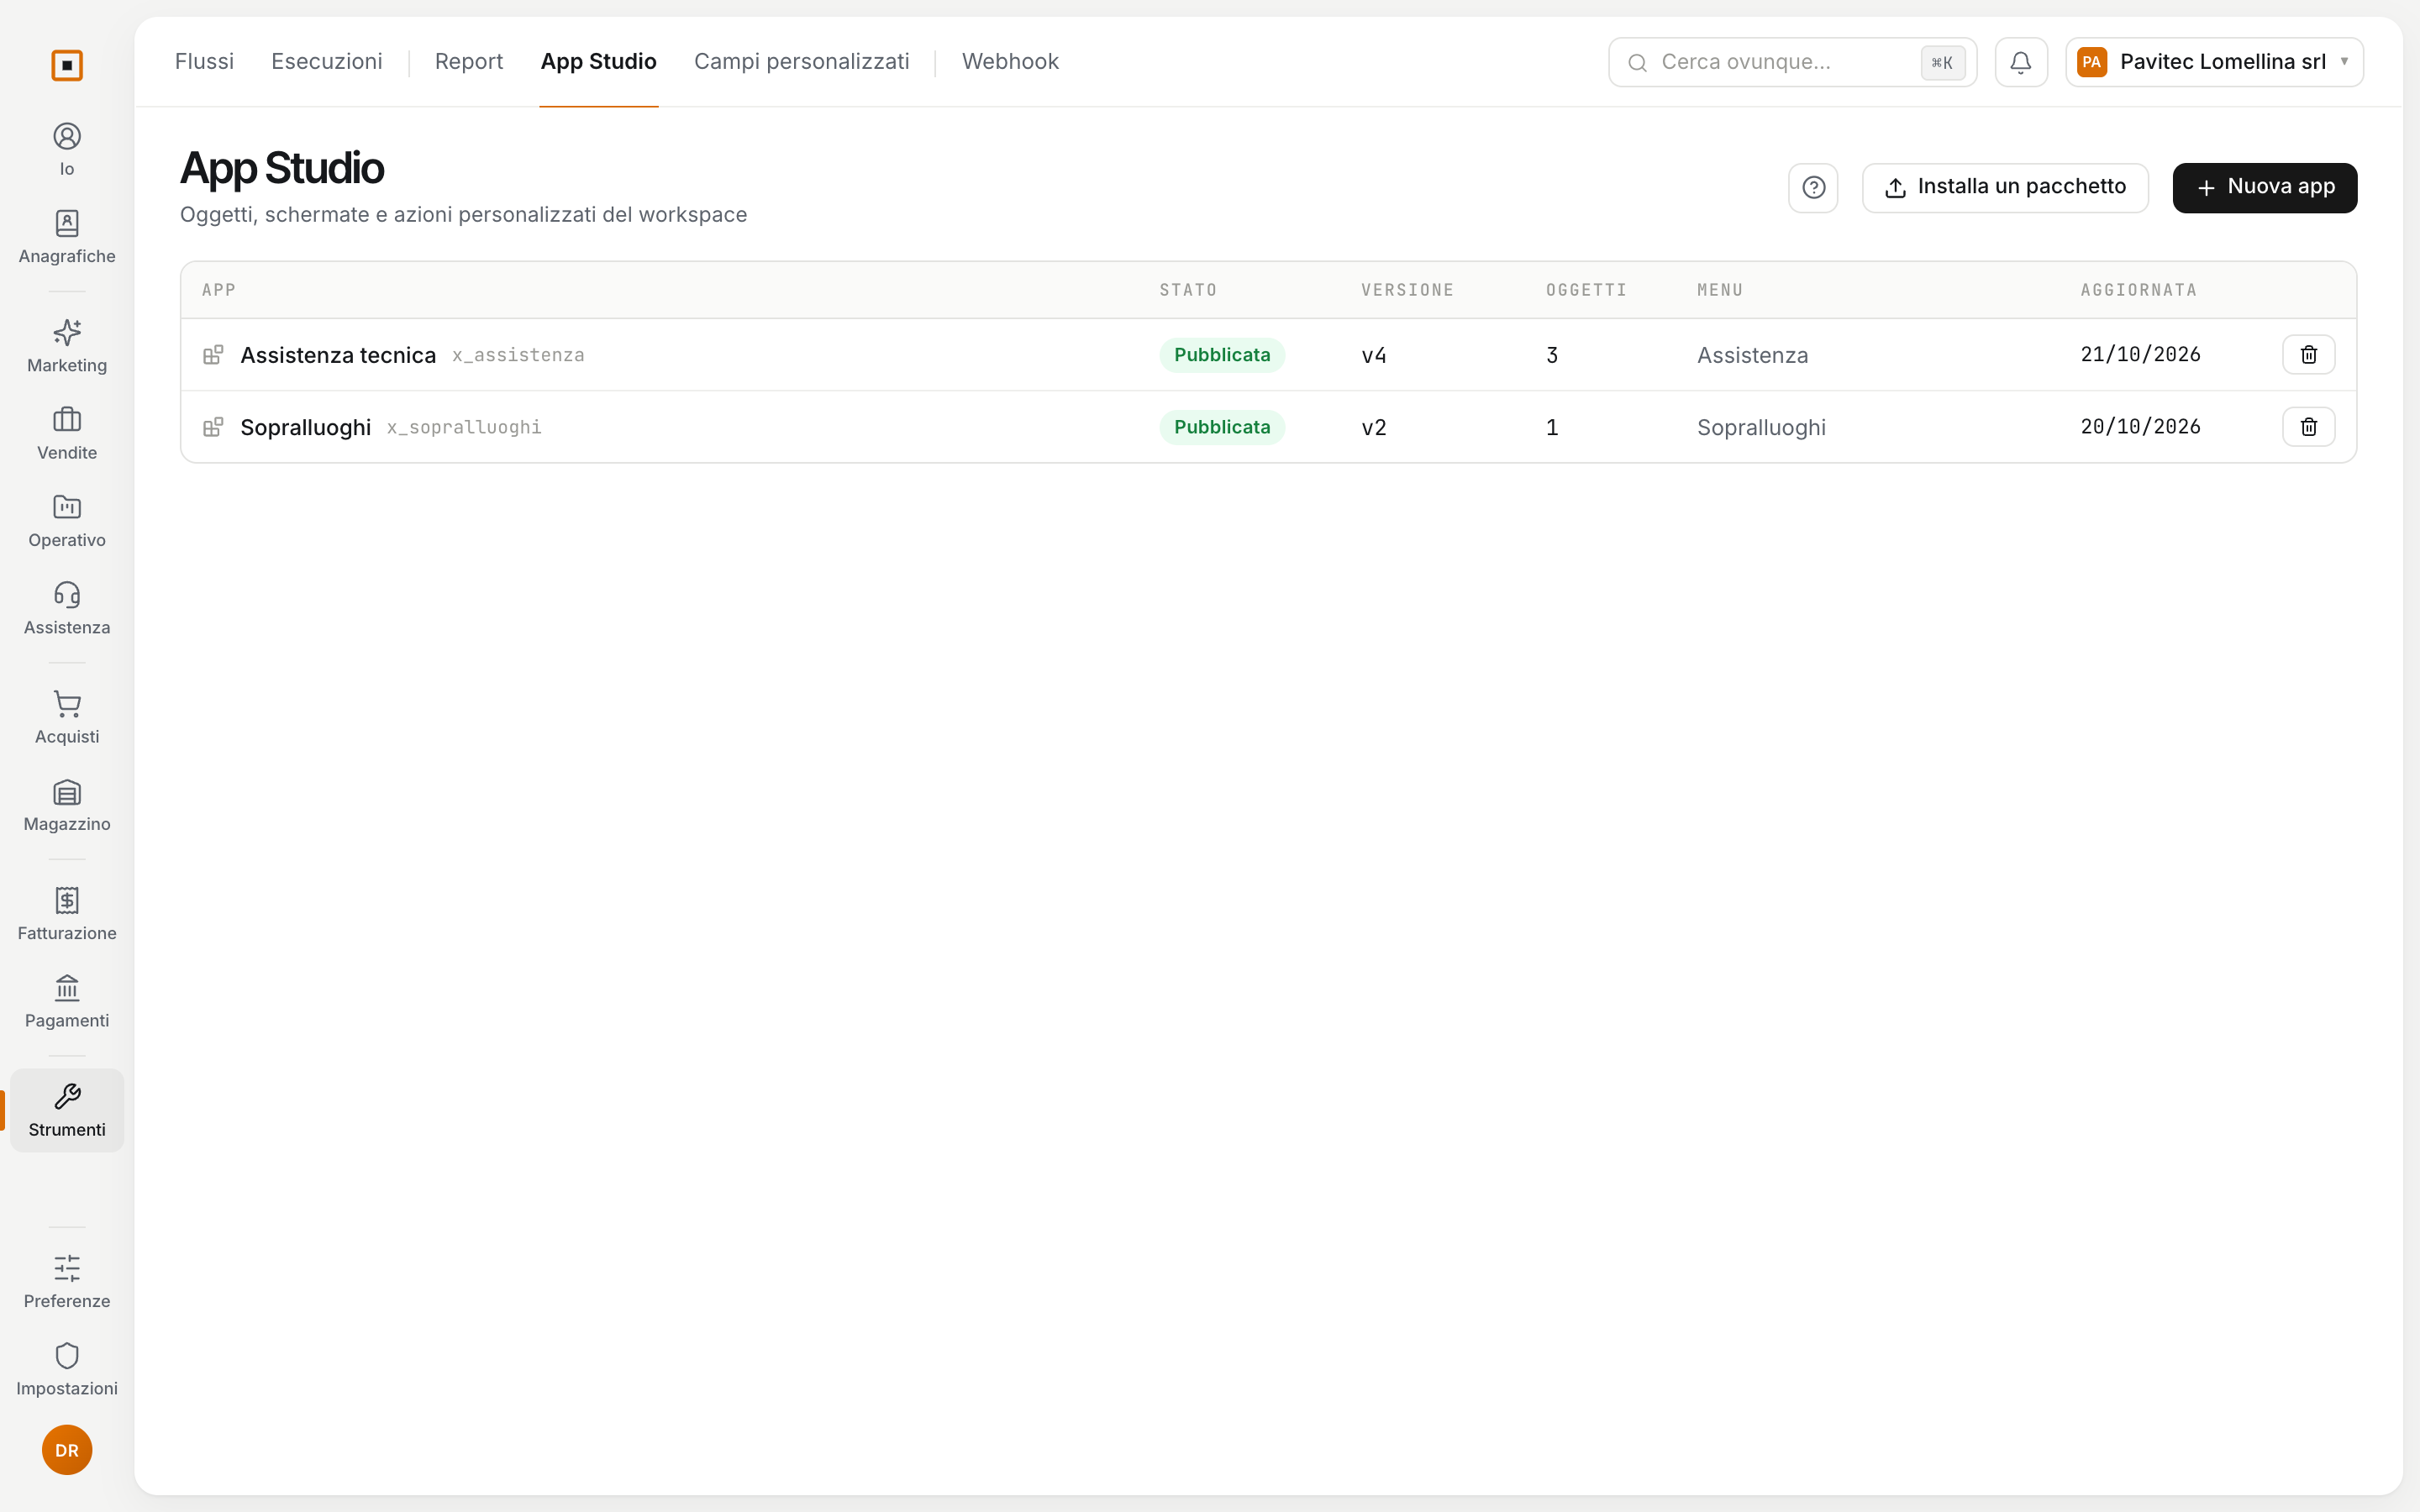Open the Acquisti module

(67, 717)
